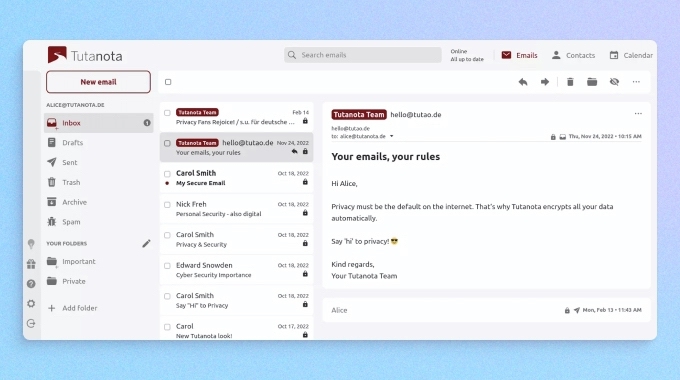The image size is (680, 380).
Task: Click the reply arrow in the toolbar
Action: (523, 82)
